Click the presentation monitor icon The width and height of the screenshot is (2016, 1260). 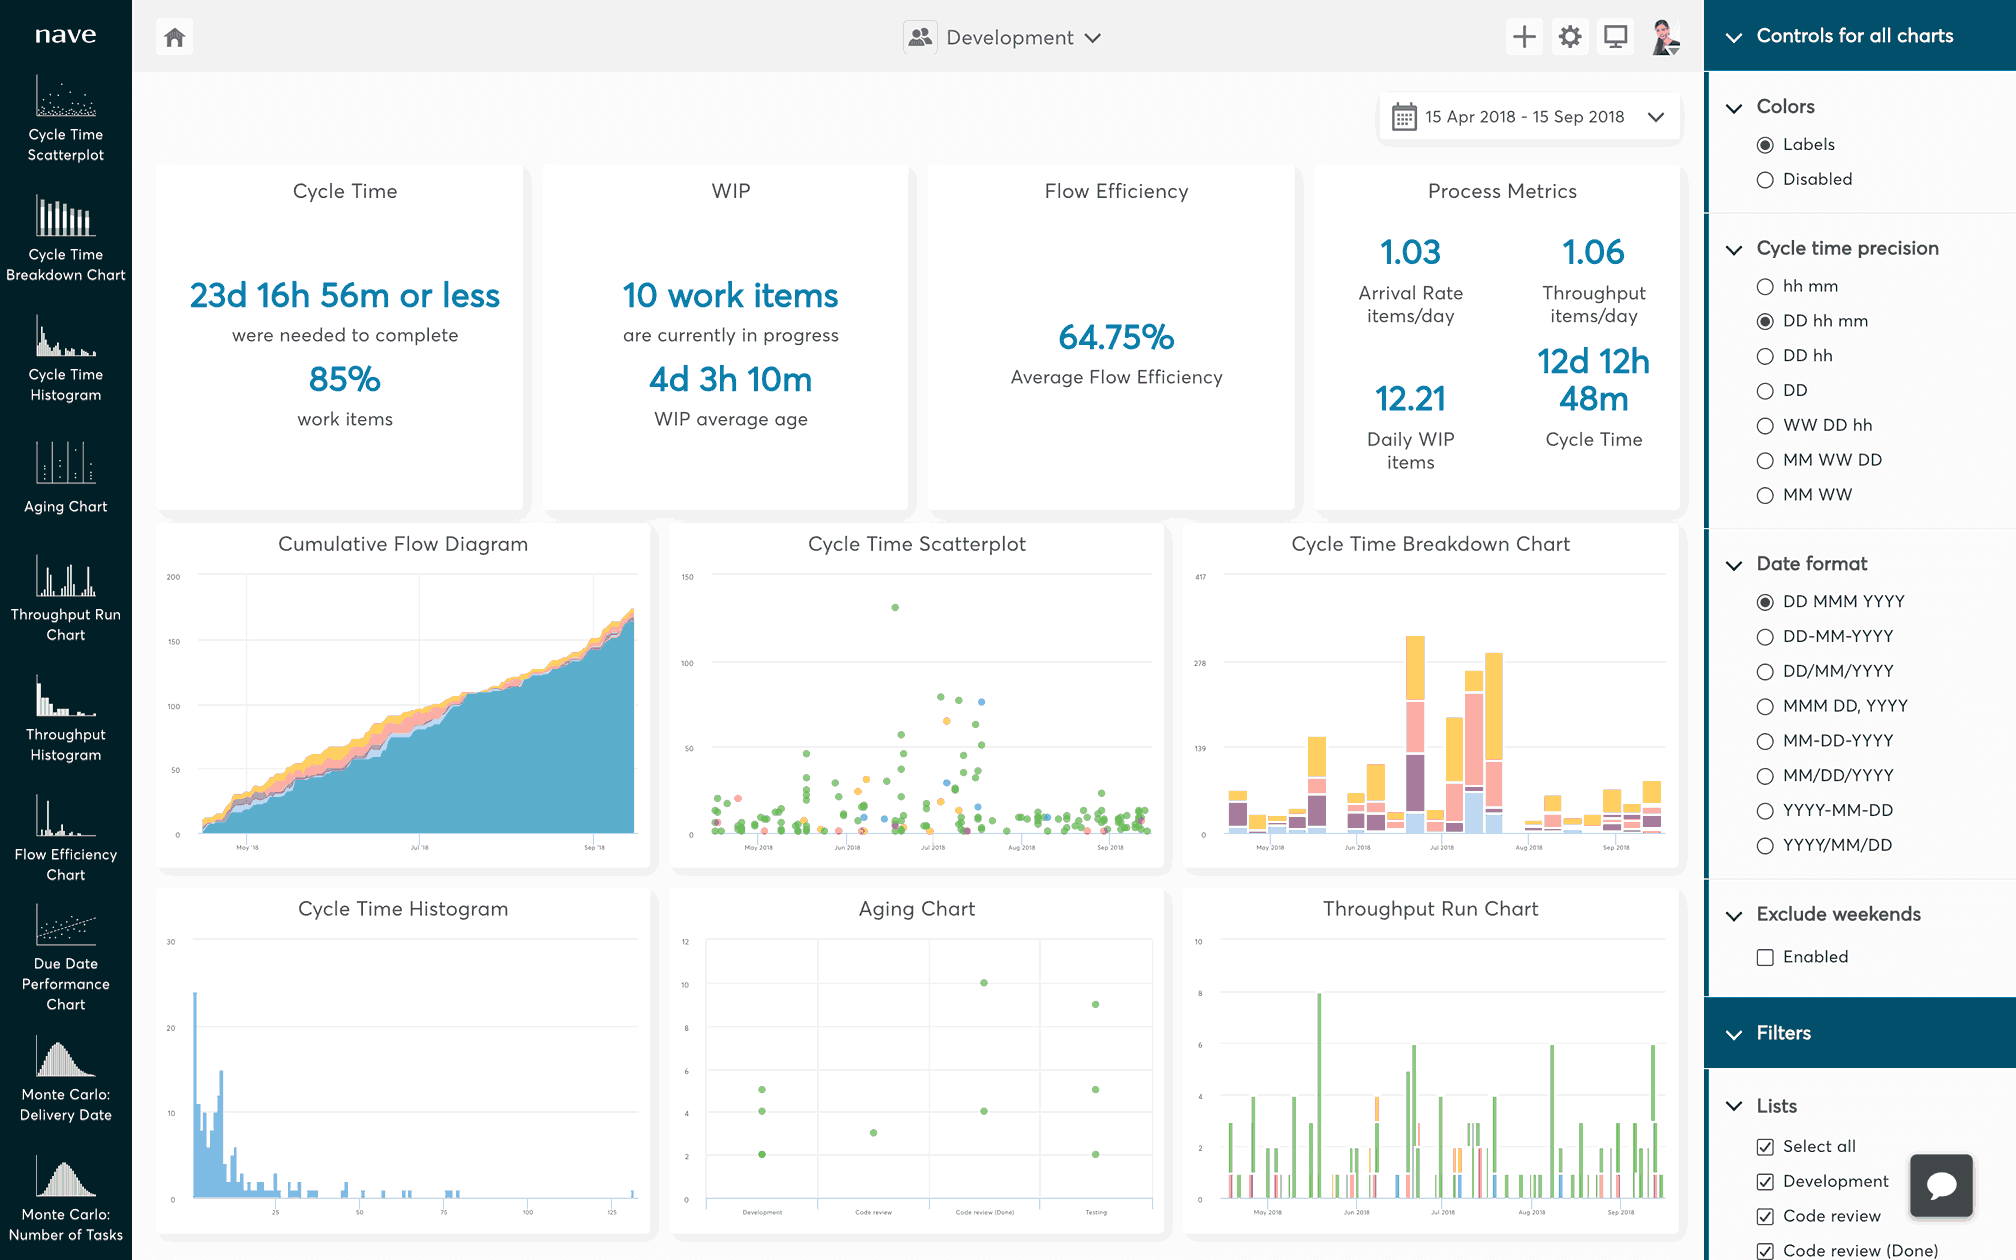(x=1616, y=38)
